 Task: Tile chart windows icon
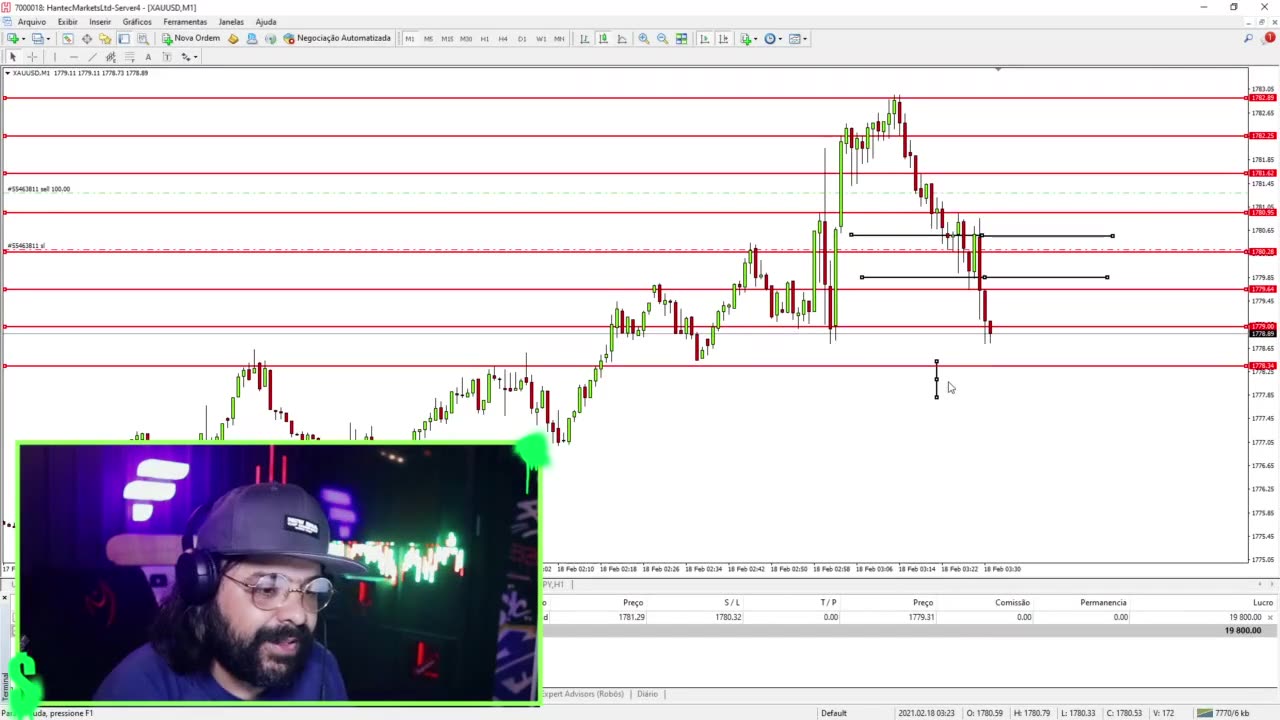coord(681,39)
